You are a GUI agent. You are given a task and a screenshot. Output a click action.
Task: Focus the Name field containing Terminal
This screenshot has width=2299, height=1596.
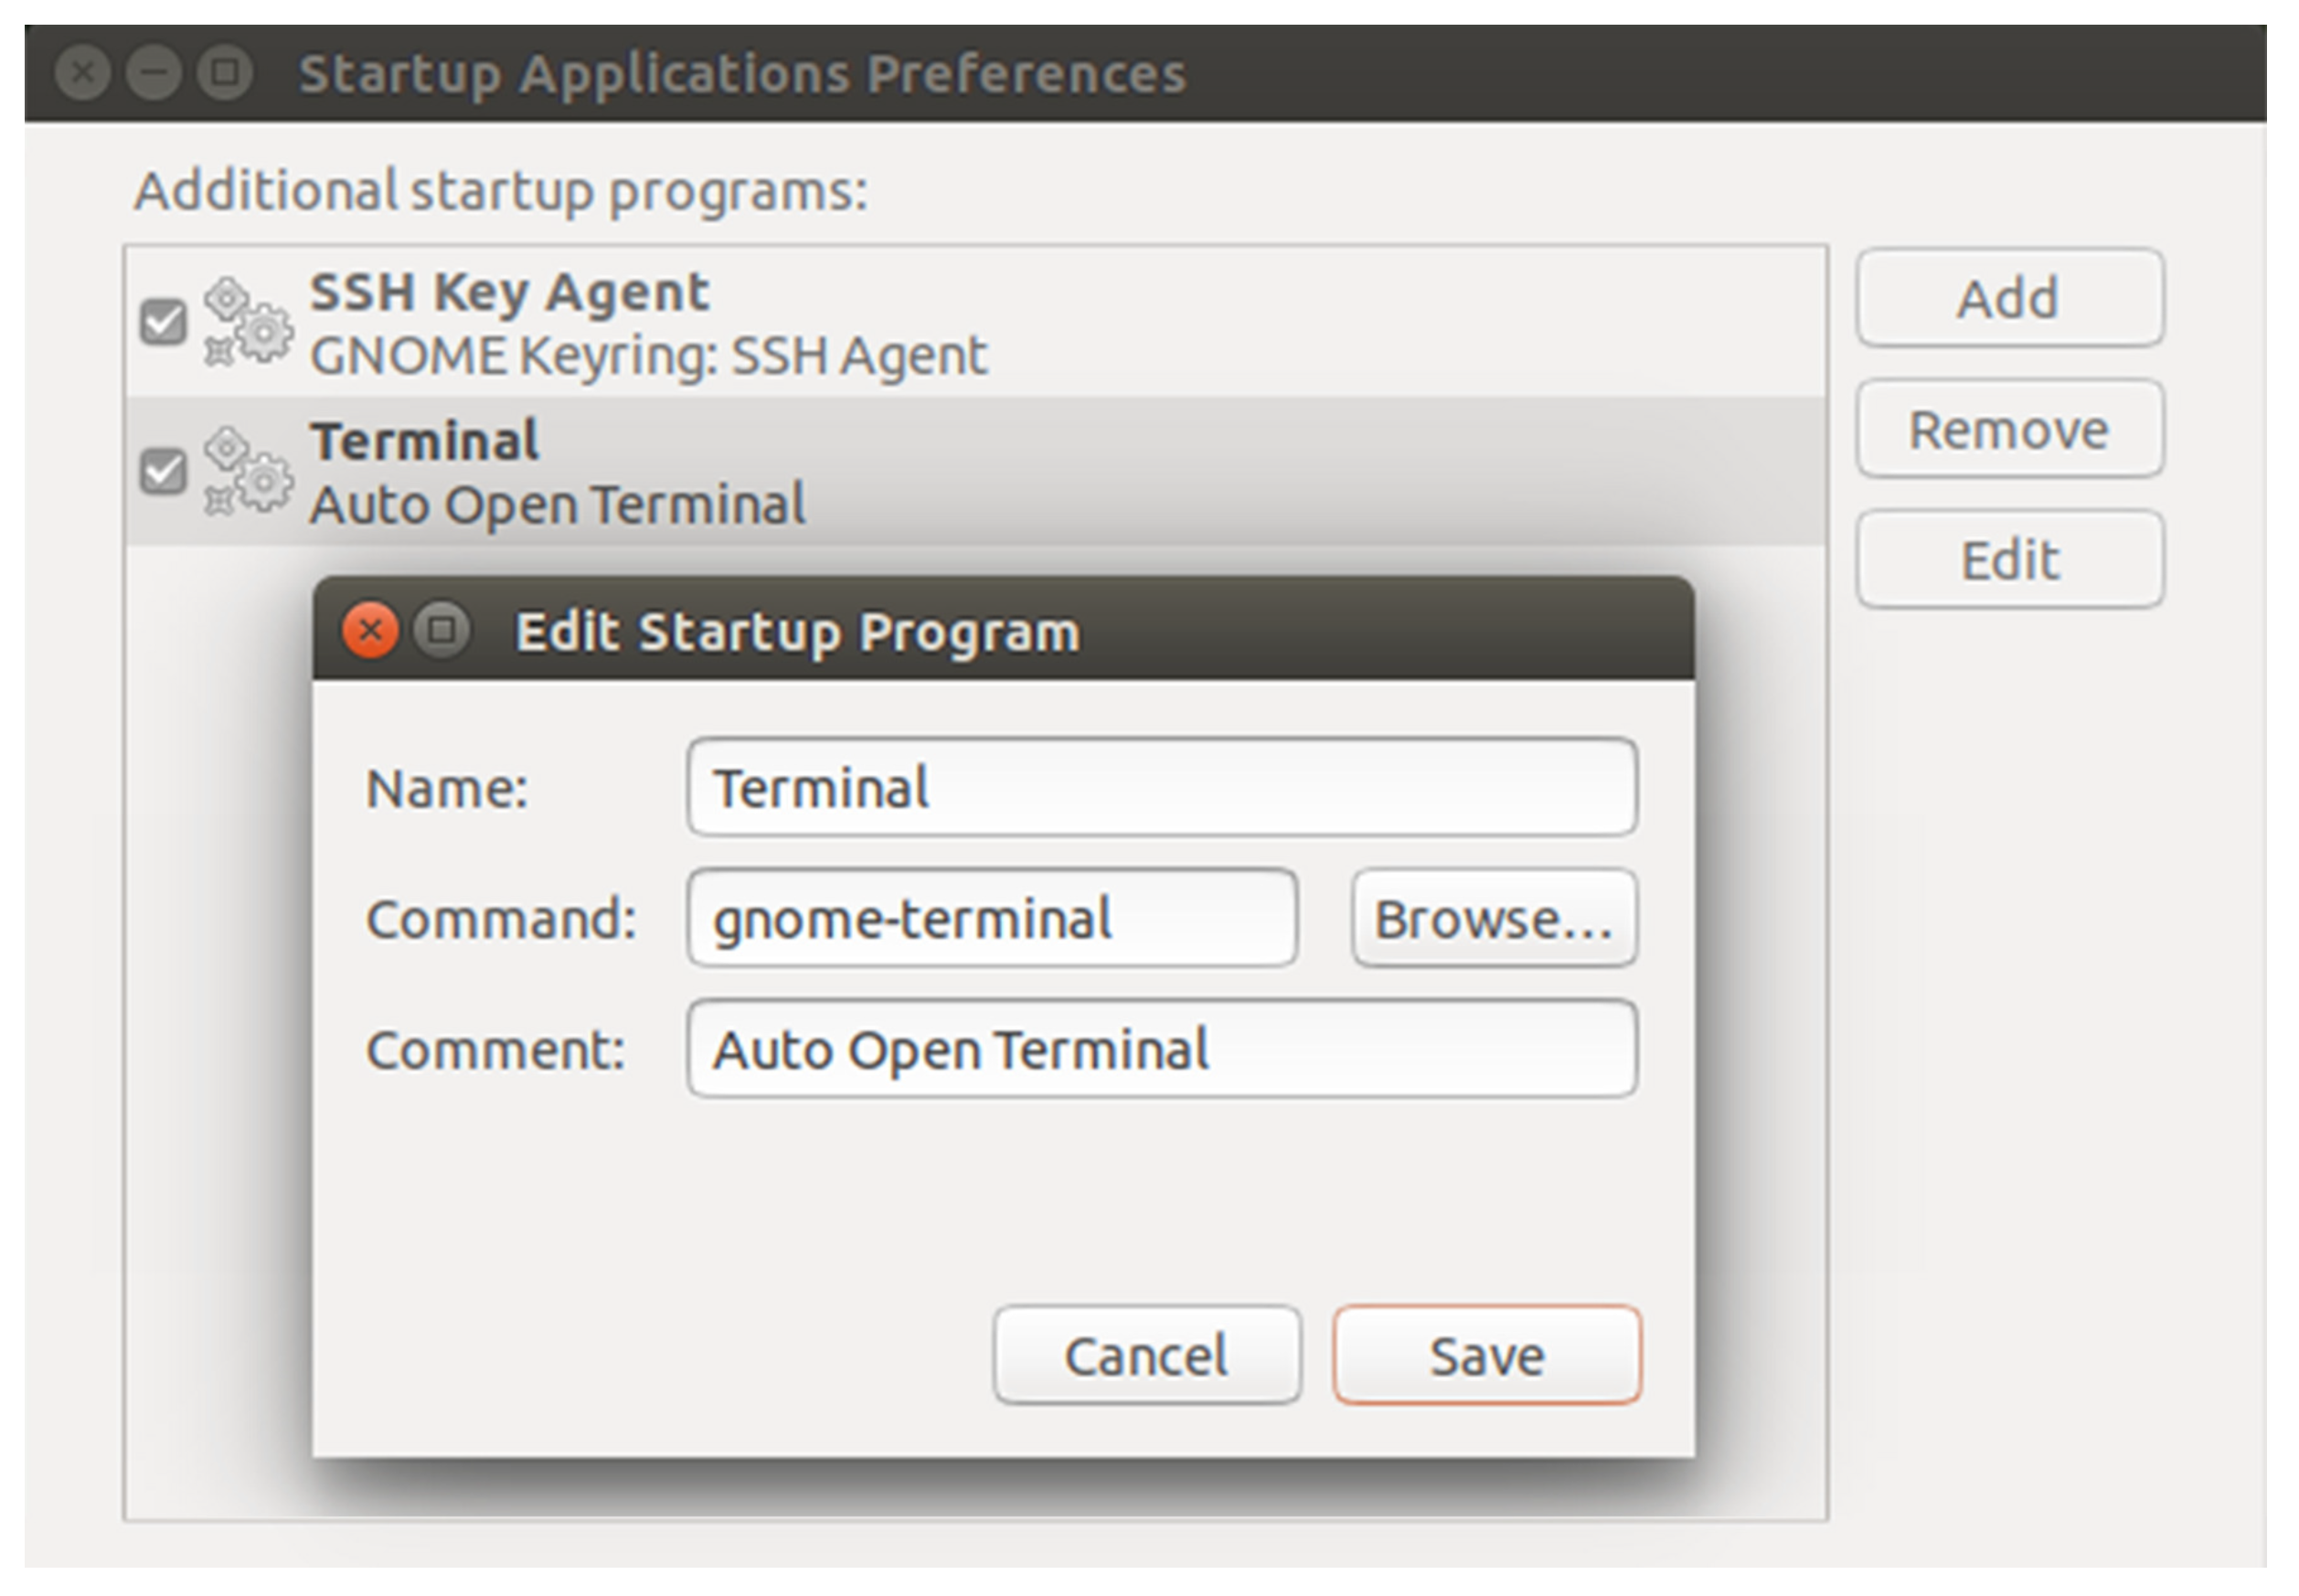(1161, 787)
